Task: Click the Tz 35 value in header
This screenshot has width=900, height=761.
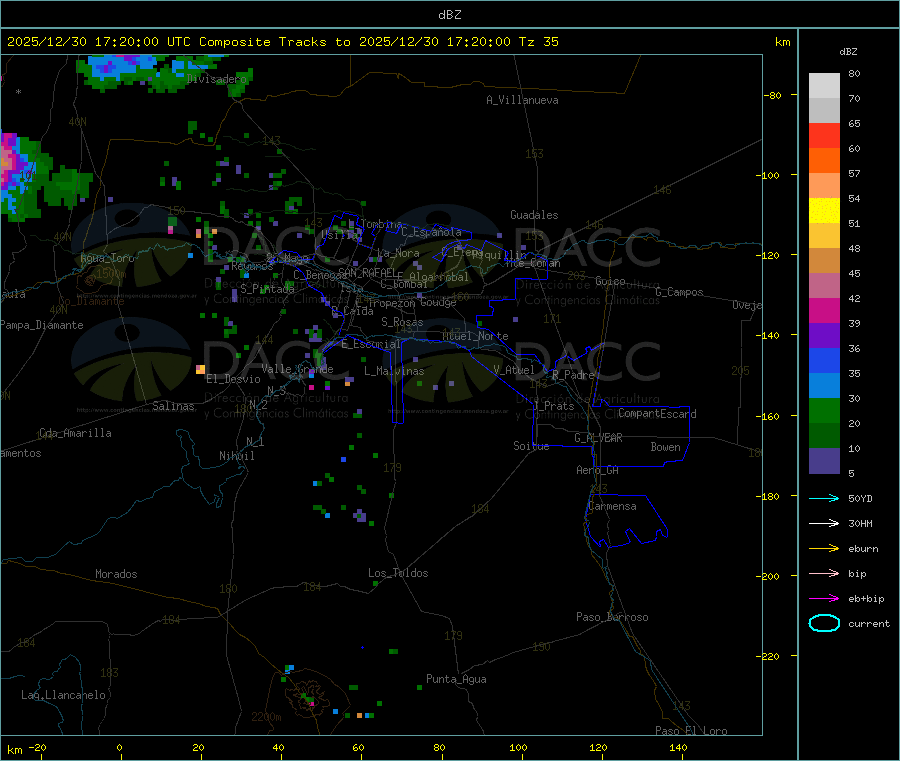Action: tap(538, 42)
